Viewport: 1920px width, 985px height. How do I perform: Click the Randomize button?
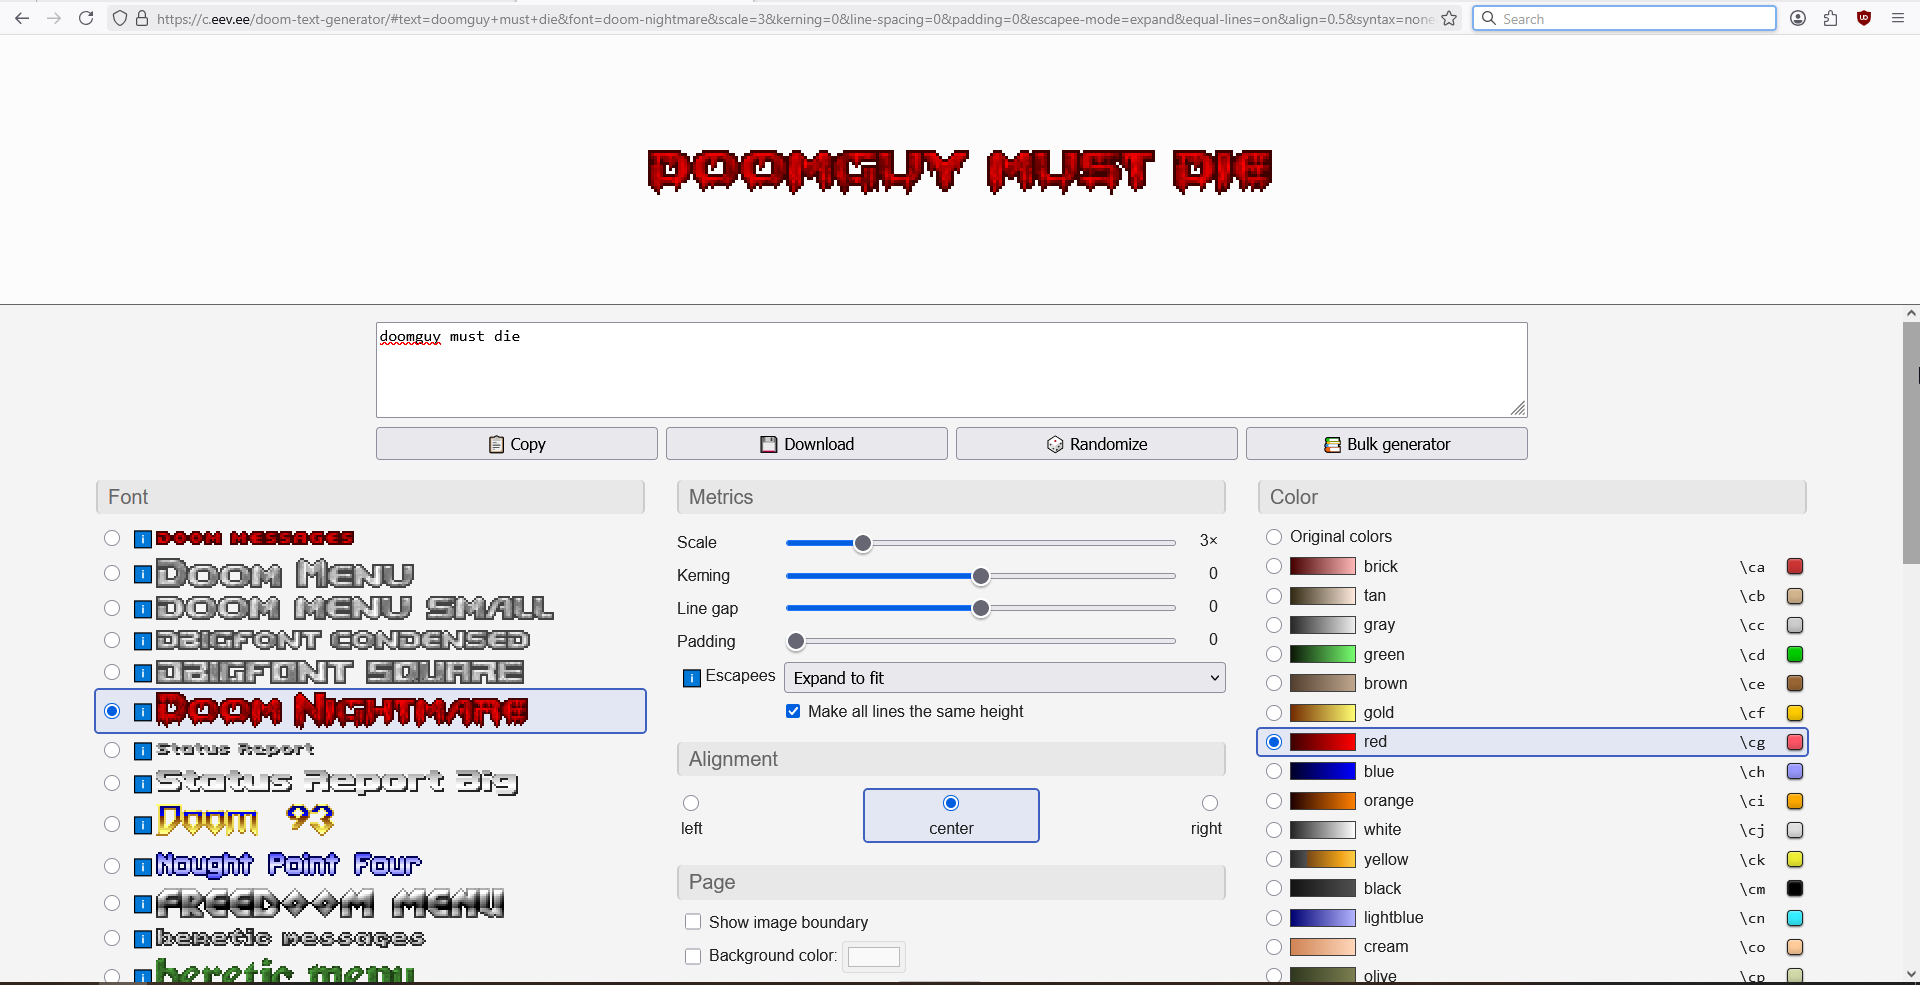click(x=1097, y=444)
